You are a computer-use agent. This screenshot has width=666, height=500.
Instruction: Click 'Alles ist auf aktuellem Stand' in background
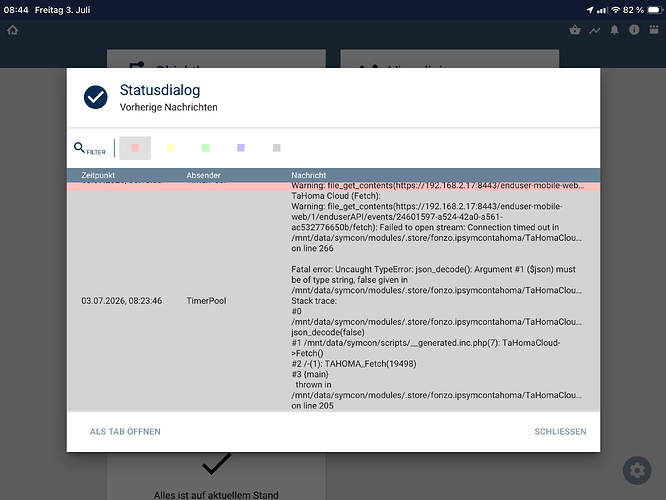pyautogui.click(x=216, y=495)
